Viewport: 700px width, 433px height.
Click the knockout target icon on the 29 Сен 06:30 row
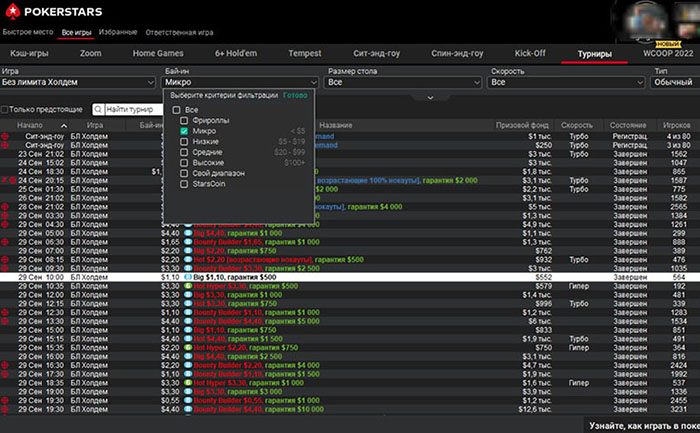[x=5, y=242]
